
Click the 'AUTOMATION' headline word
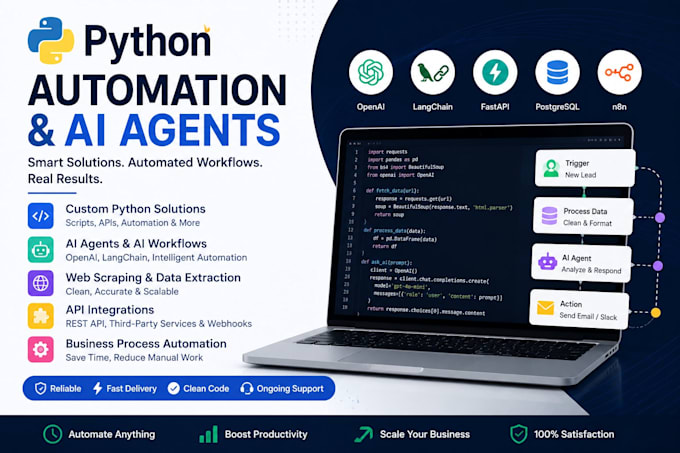[x=157, y=90]
